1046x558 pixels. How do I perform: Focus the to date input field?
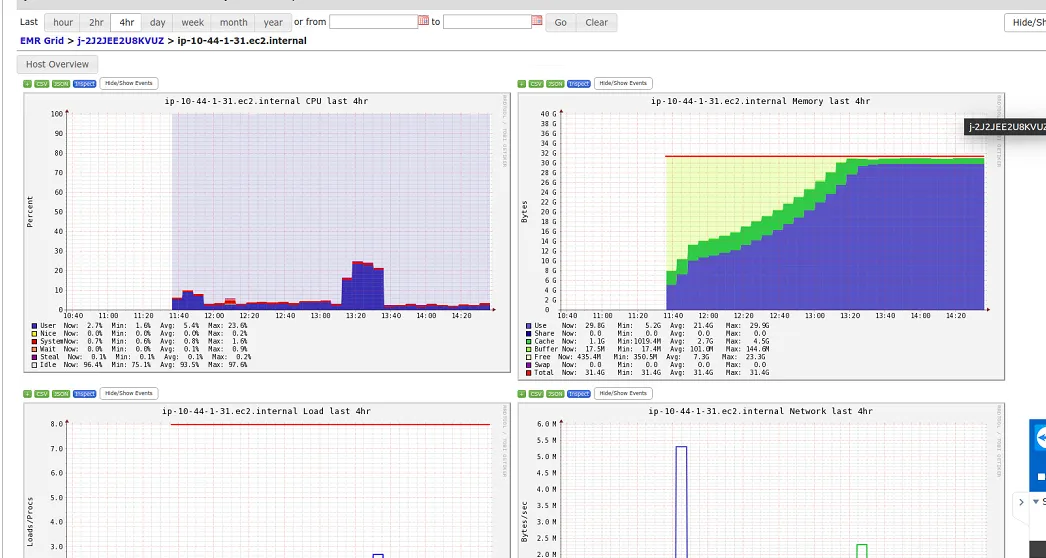(487, 21)
